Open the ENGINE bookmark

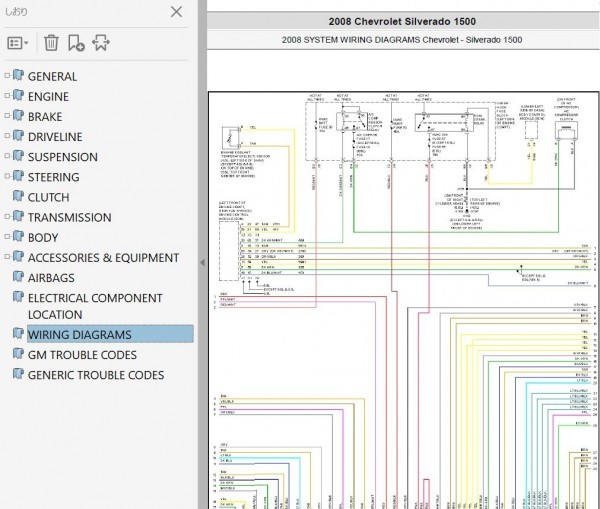[x=48, y=96]
